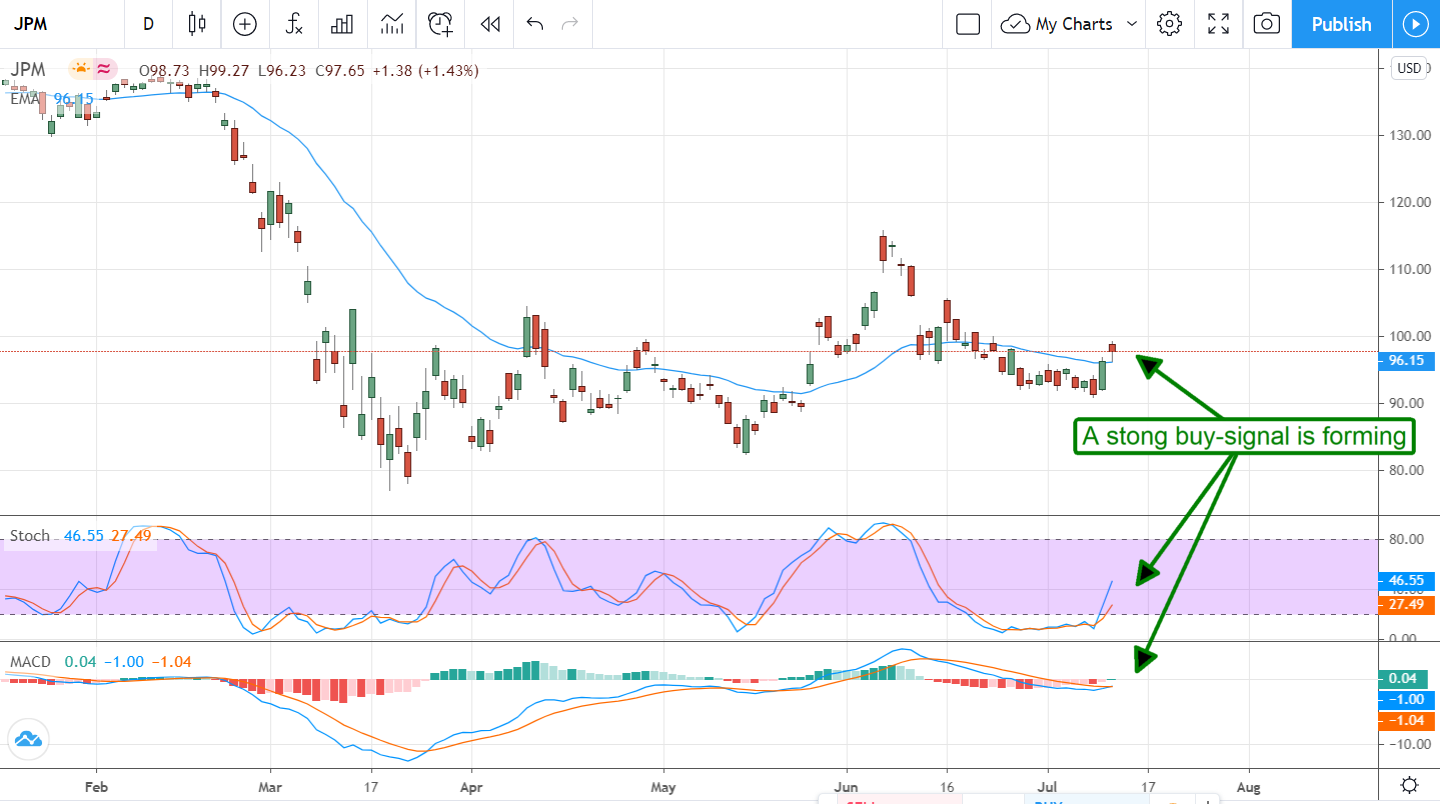Image resolution: width=1440 pixels, height=804 pixels.
Task: Click the TradingView logo on the chart
Action: click(27, 740)
